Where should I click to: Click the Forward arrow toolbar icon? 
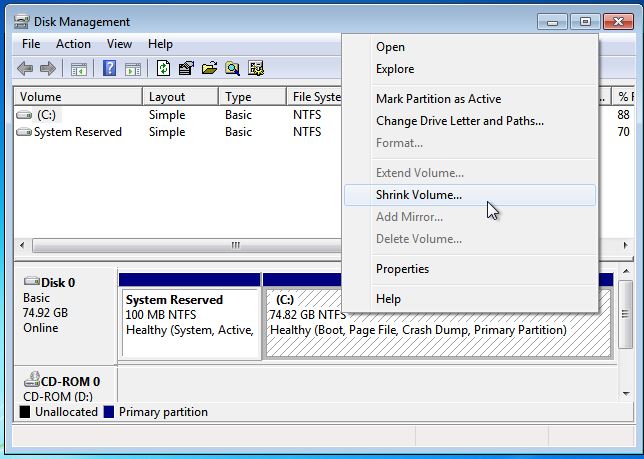pos(48,68)
